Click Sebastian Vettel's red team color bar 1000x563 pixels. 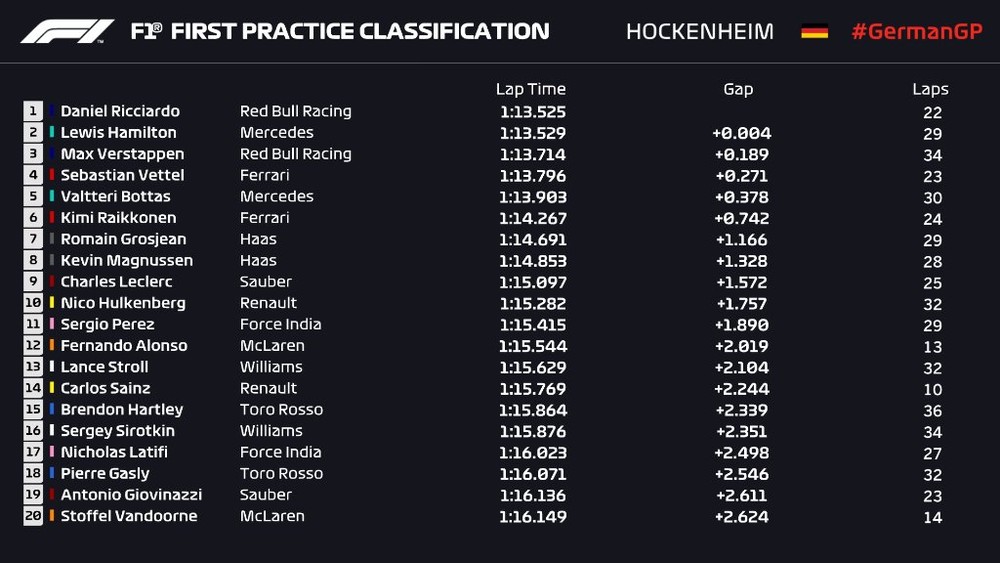(x=52, y=175)
